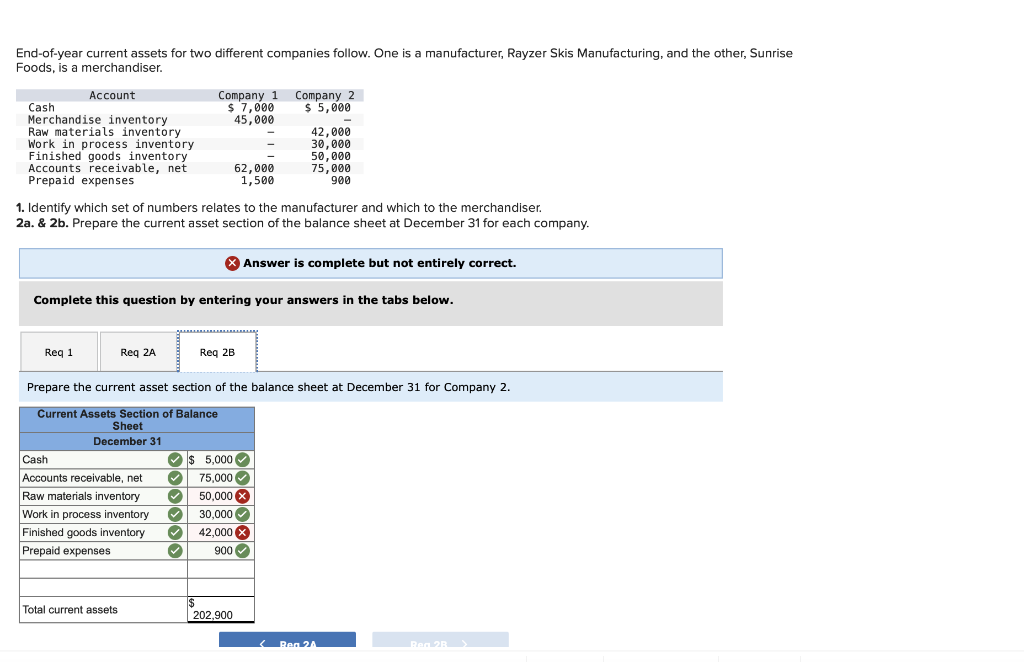Click the green checkmark beside Prepaid expenses
The image size is (1024, 662).
pyautogui.click(x=175, y=550)
